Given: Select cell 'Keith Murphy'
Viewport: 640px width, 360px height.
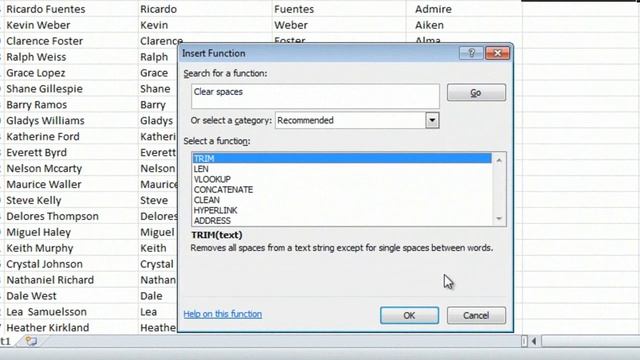Looking at the screenshot, I should (71, 248).
